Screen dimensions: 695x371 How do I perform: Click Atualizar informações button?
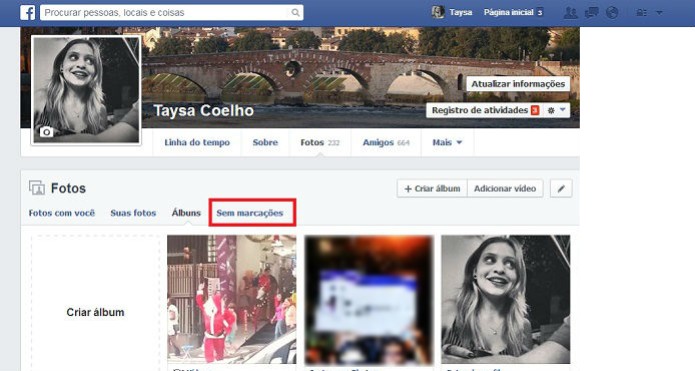coord(518,84)
